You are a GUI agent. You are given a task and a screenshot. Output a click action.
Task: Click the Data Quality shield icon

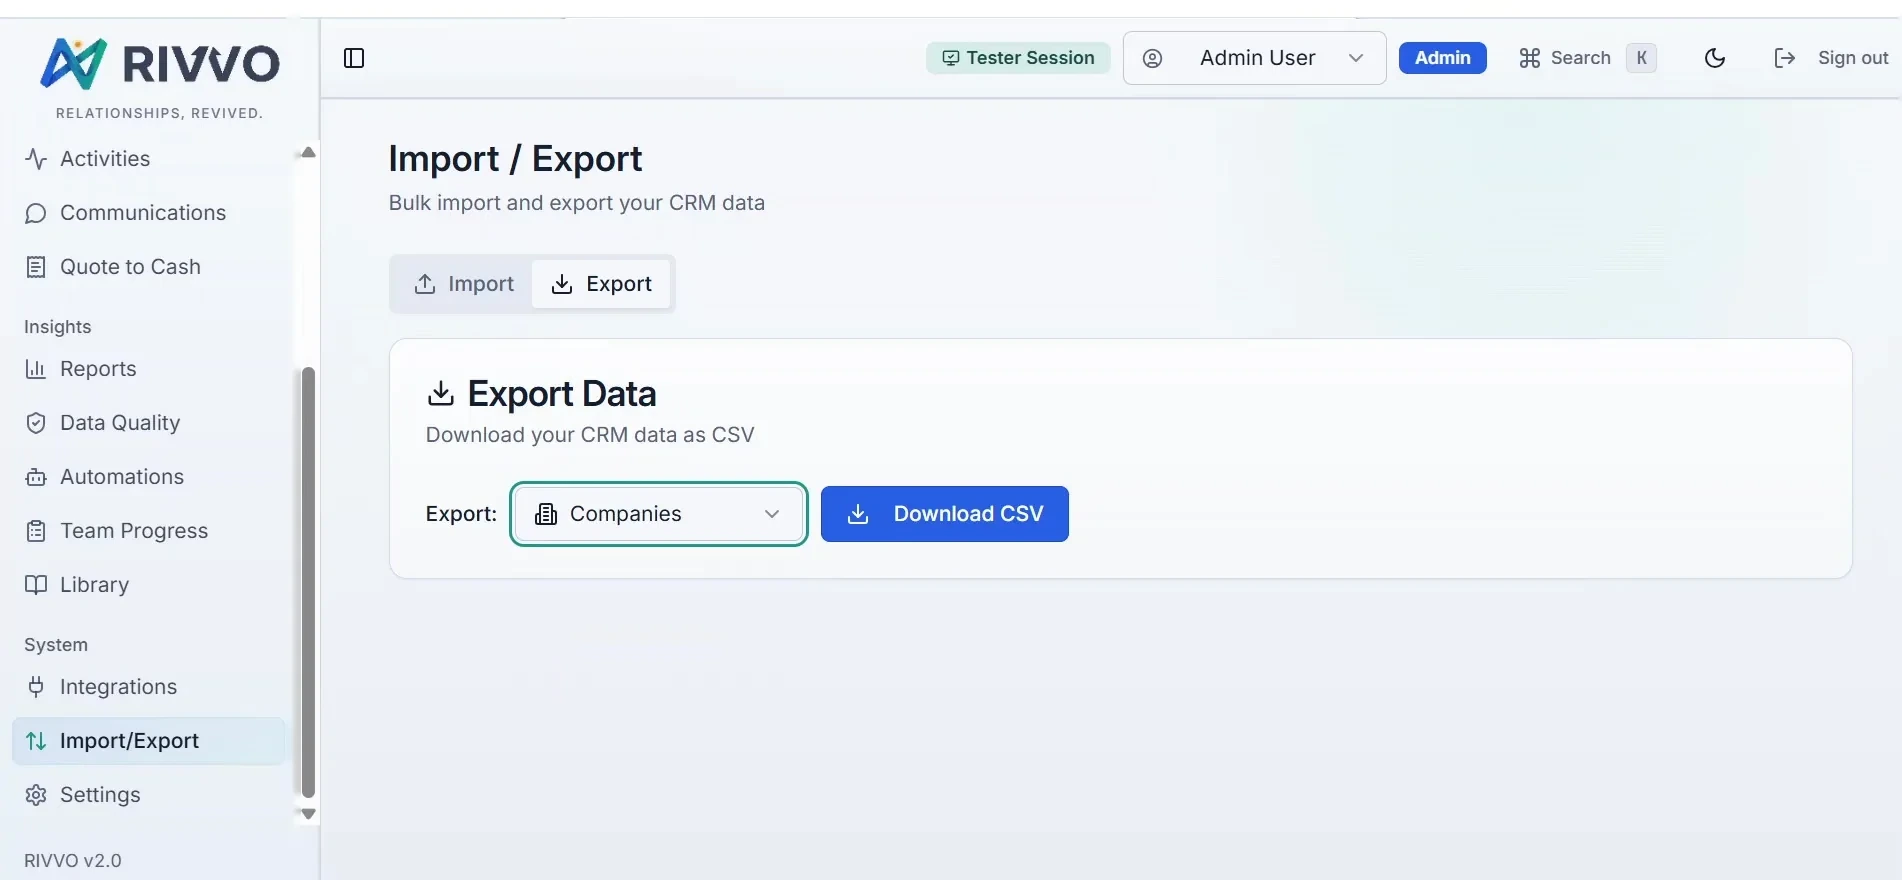[x=36, y=423]
